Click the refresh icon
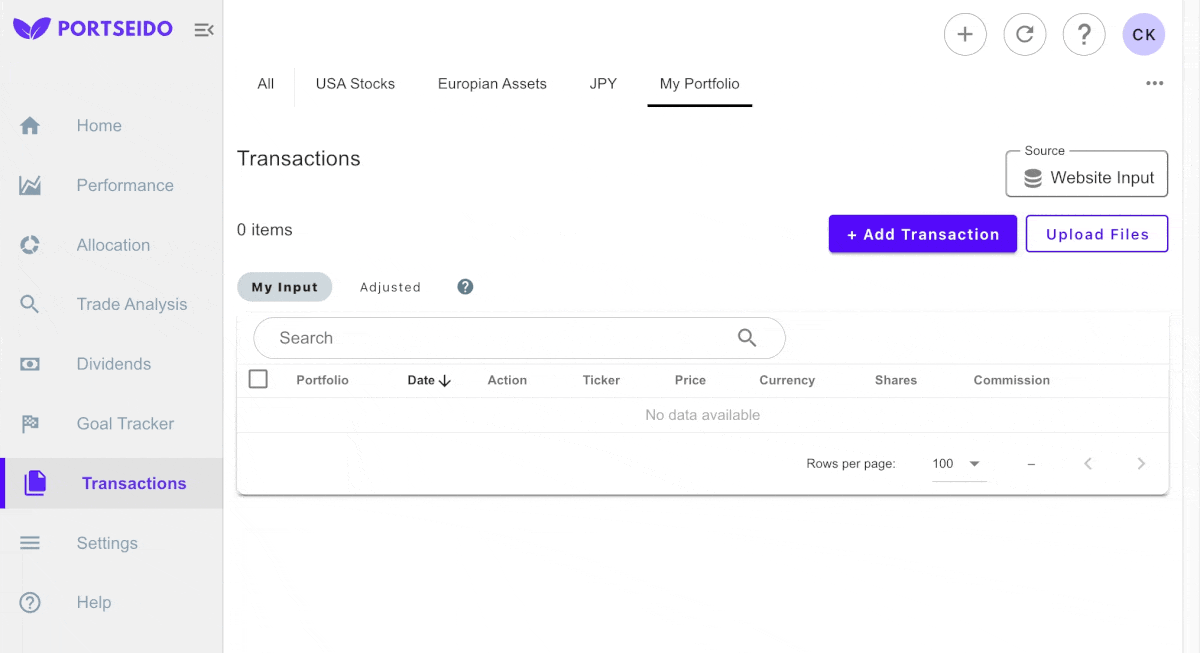 [x=1024, y=34]
